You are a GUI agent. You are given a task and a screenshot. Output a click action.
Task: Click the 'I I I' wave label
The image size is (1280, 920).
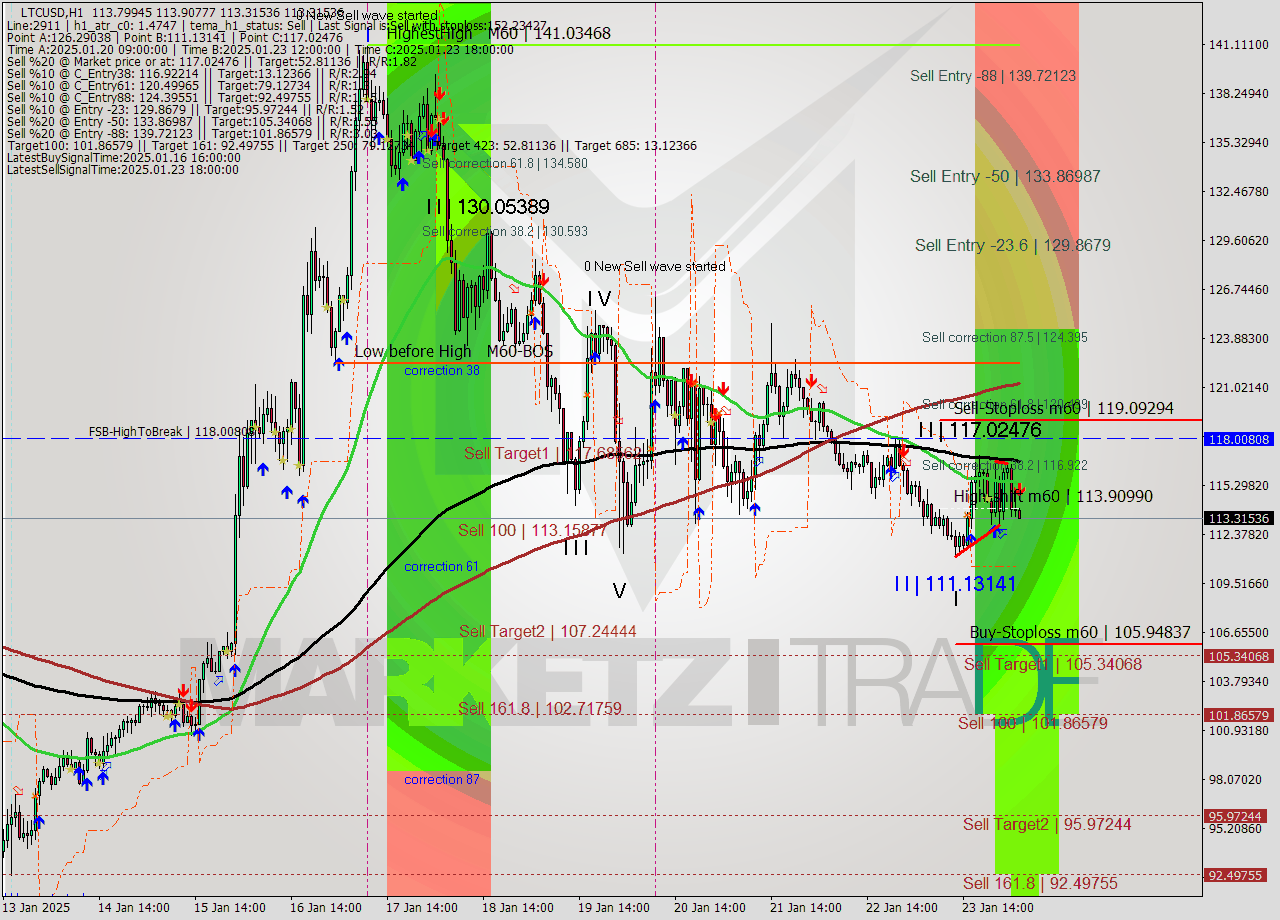click(x=576, y=547)
